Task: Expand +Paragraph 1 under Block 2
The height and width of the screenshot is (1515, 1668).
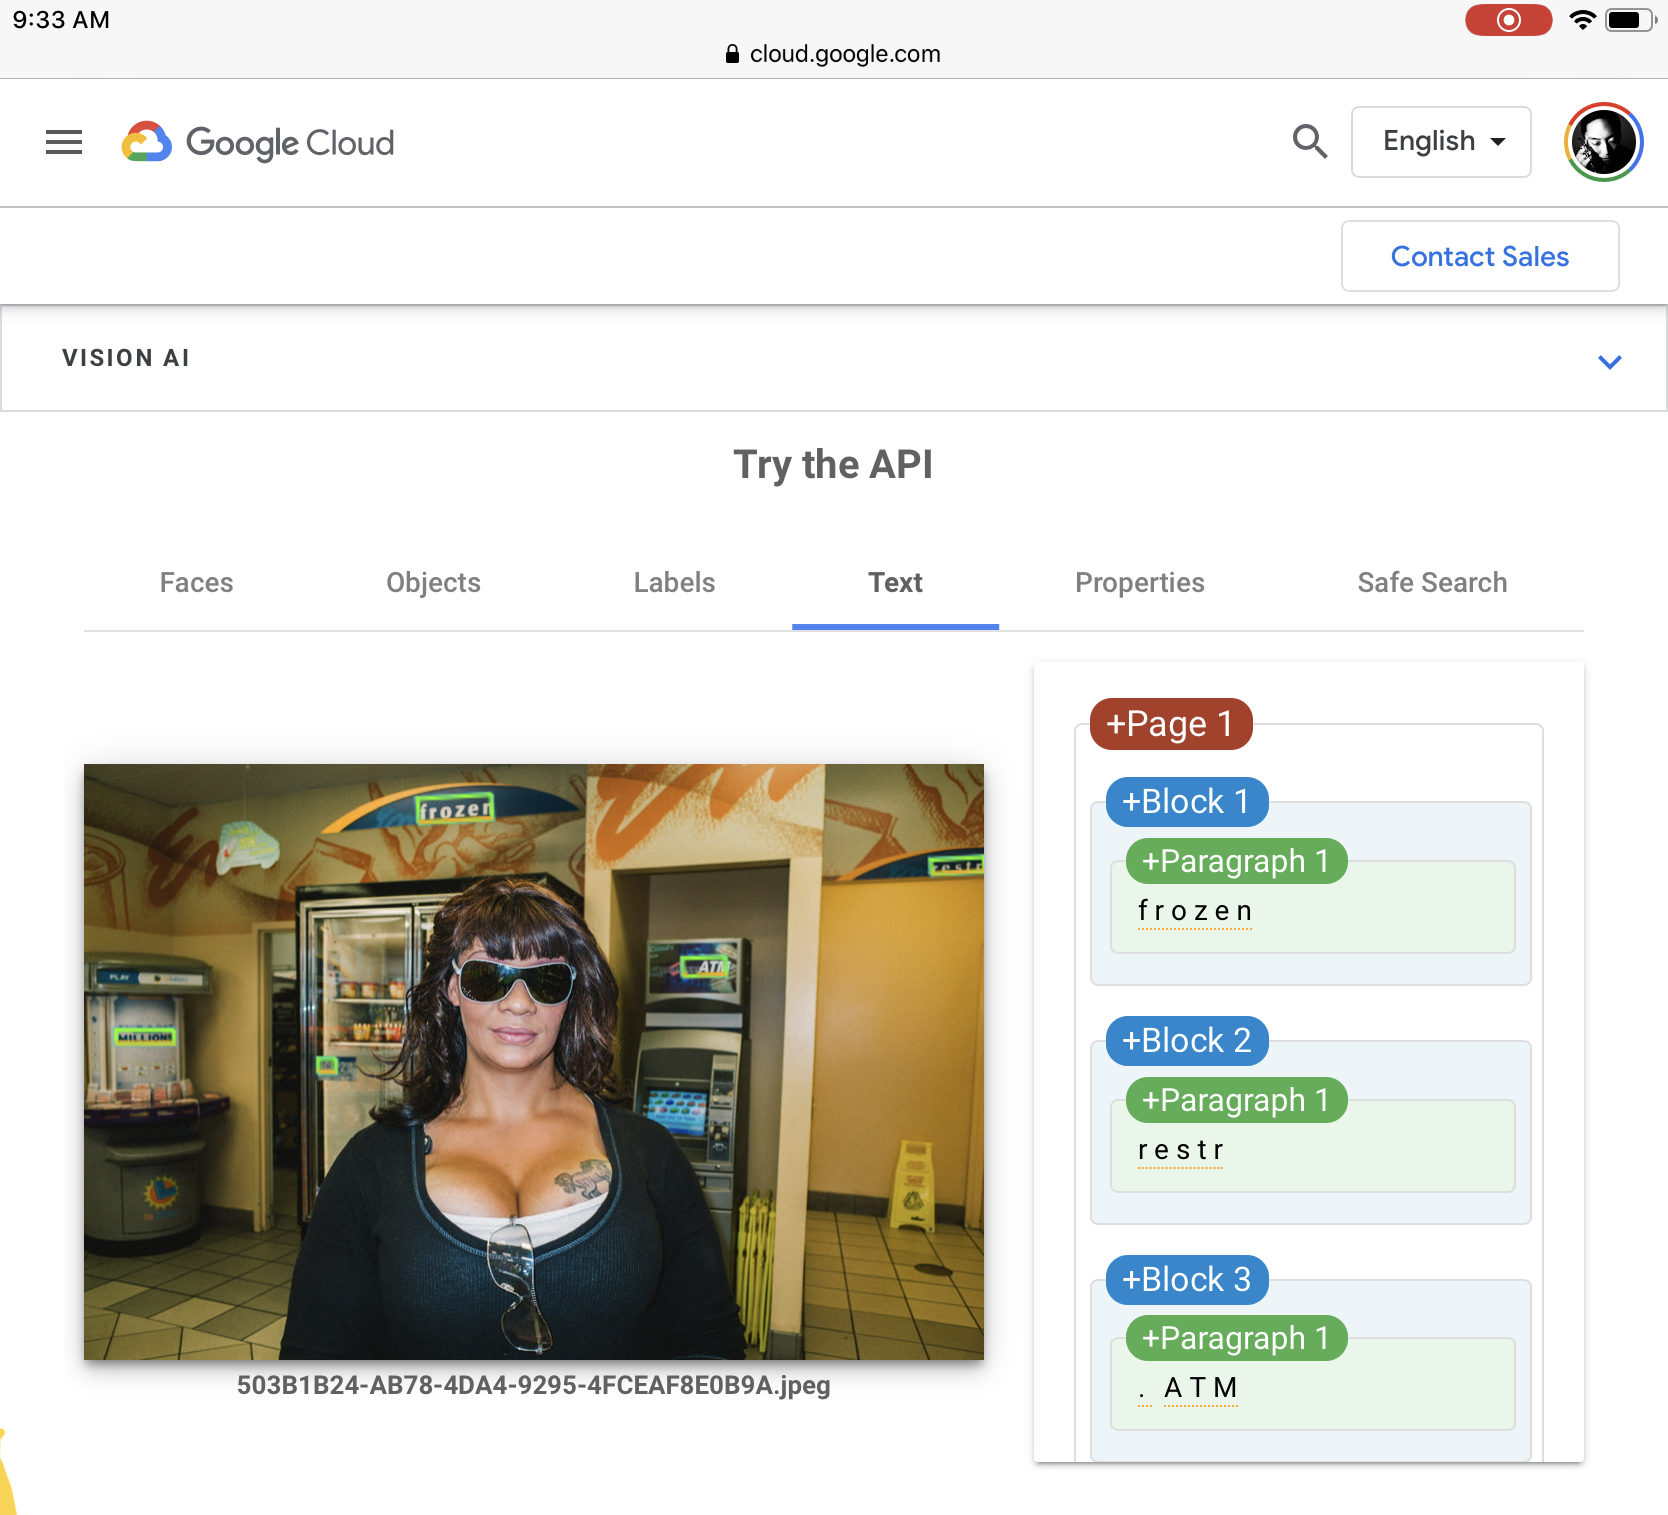Action: pyautogui.click(x=1236, y=1100)
